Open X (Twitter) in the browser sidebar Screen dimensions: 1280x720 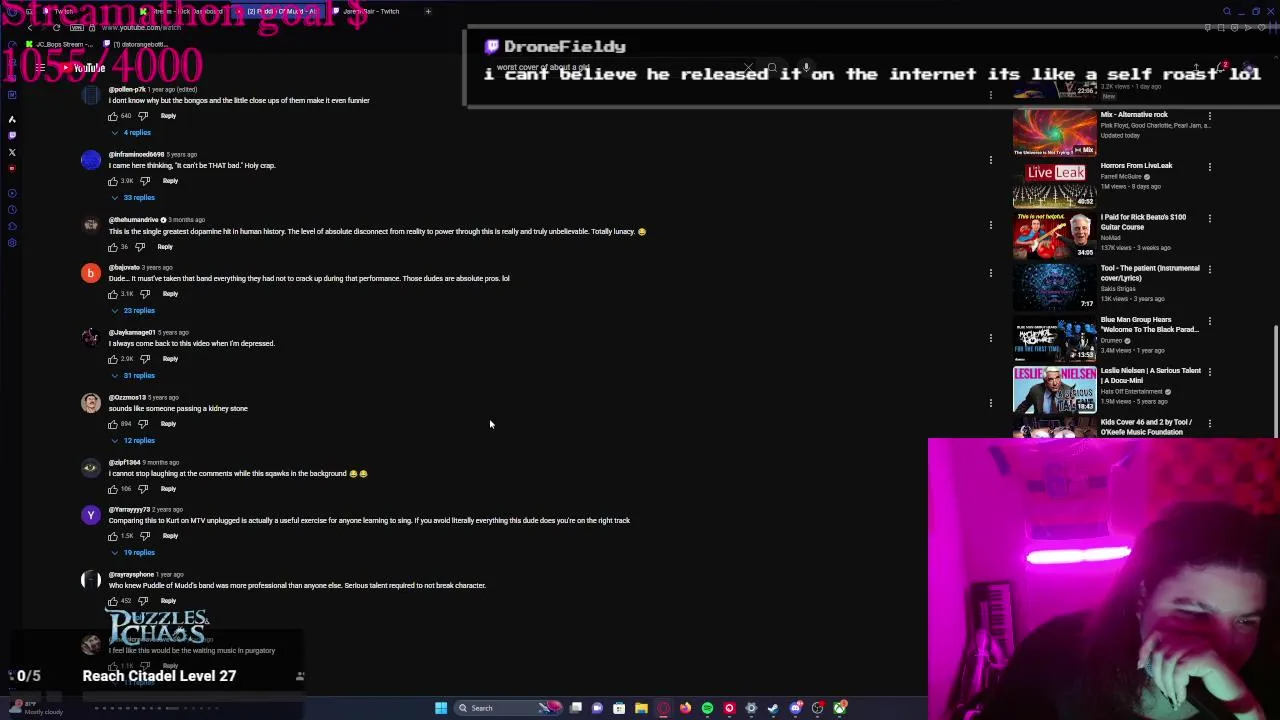tap(12, 153)
